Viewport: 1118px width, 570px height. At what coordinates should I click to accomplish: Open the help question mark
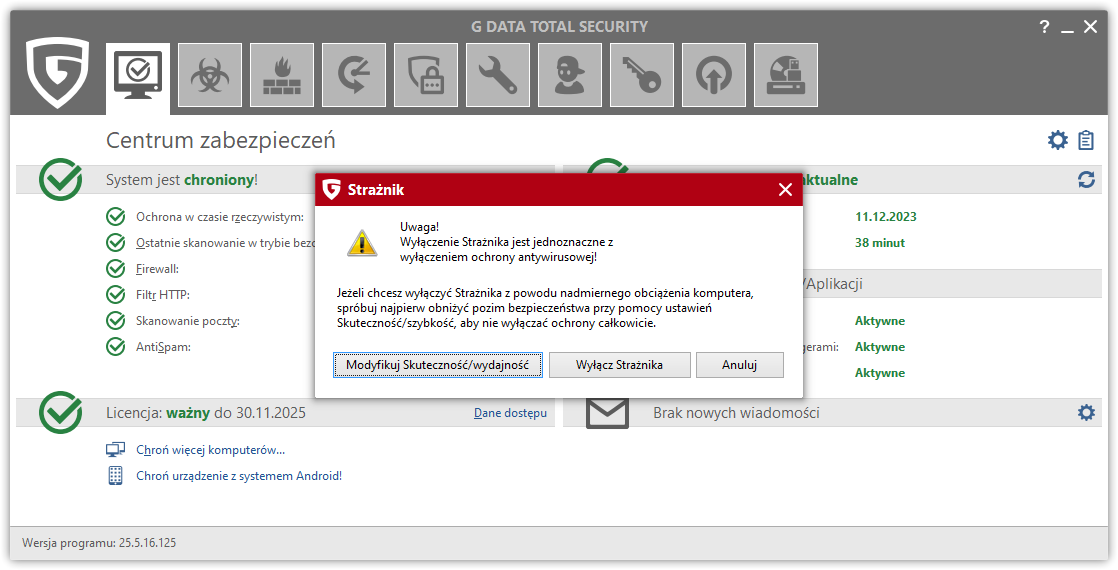tap(1045, 27)
